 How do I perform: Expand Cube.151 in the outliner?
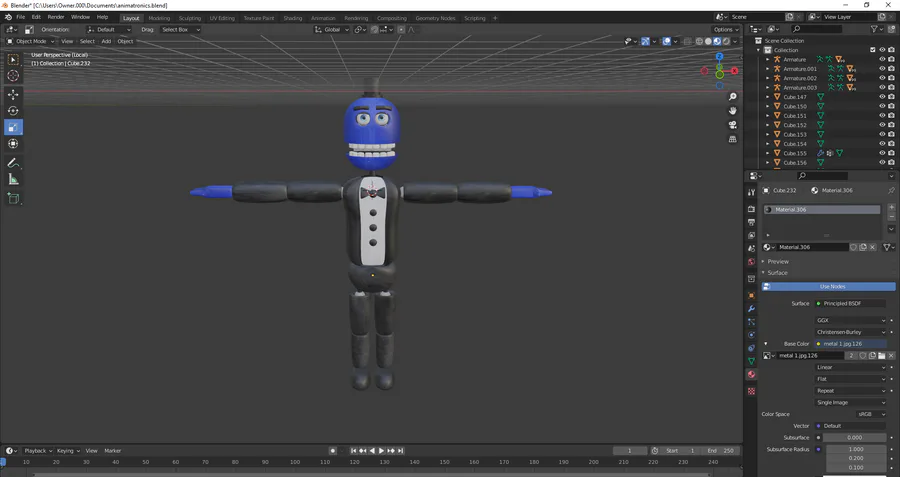pos(768,116)
